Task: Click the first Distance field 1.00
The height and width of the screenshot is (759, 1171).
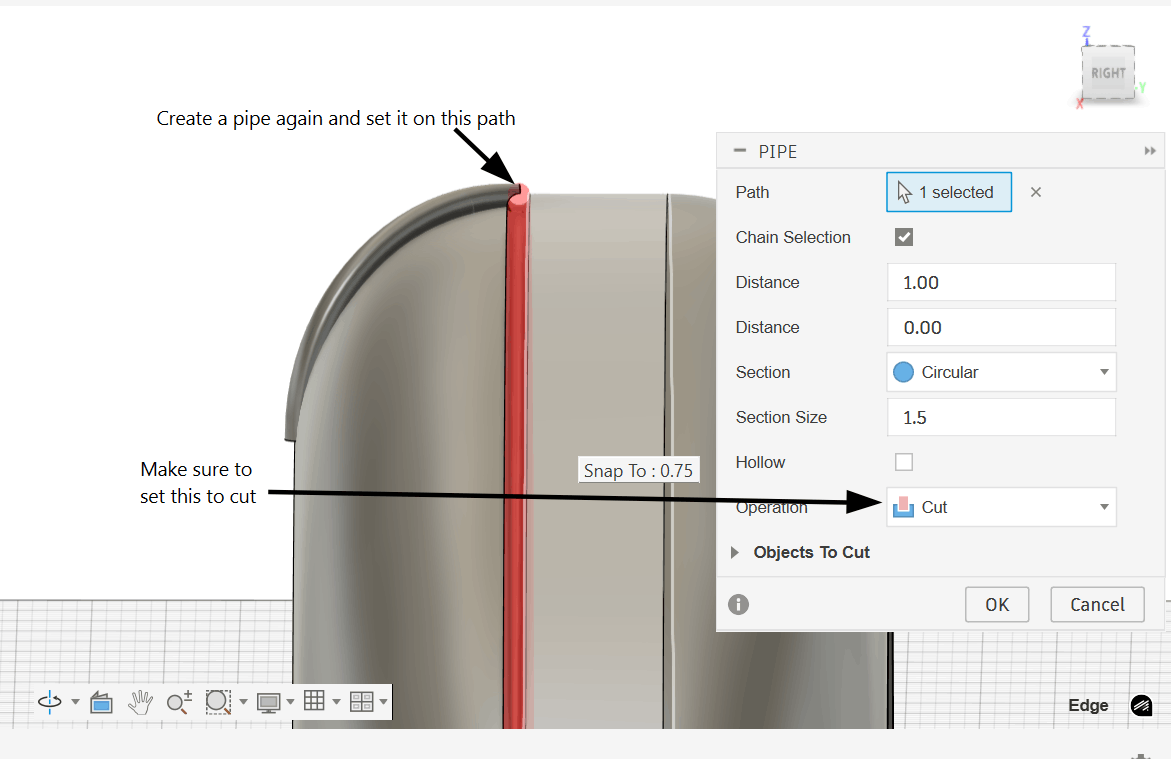Action: click(1001, 282)
